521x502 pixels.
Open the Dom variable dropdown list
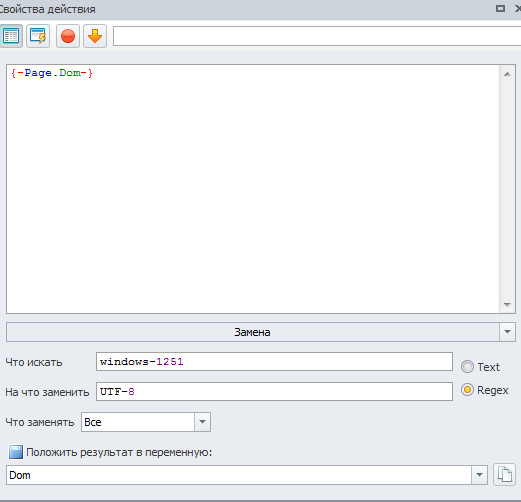coord(479,475)
